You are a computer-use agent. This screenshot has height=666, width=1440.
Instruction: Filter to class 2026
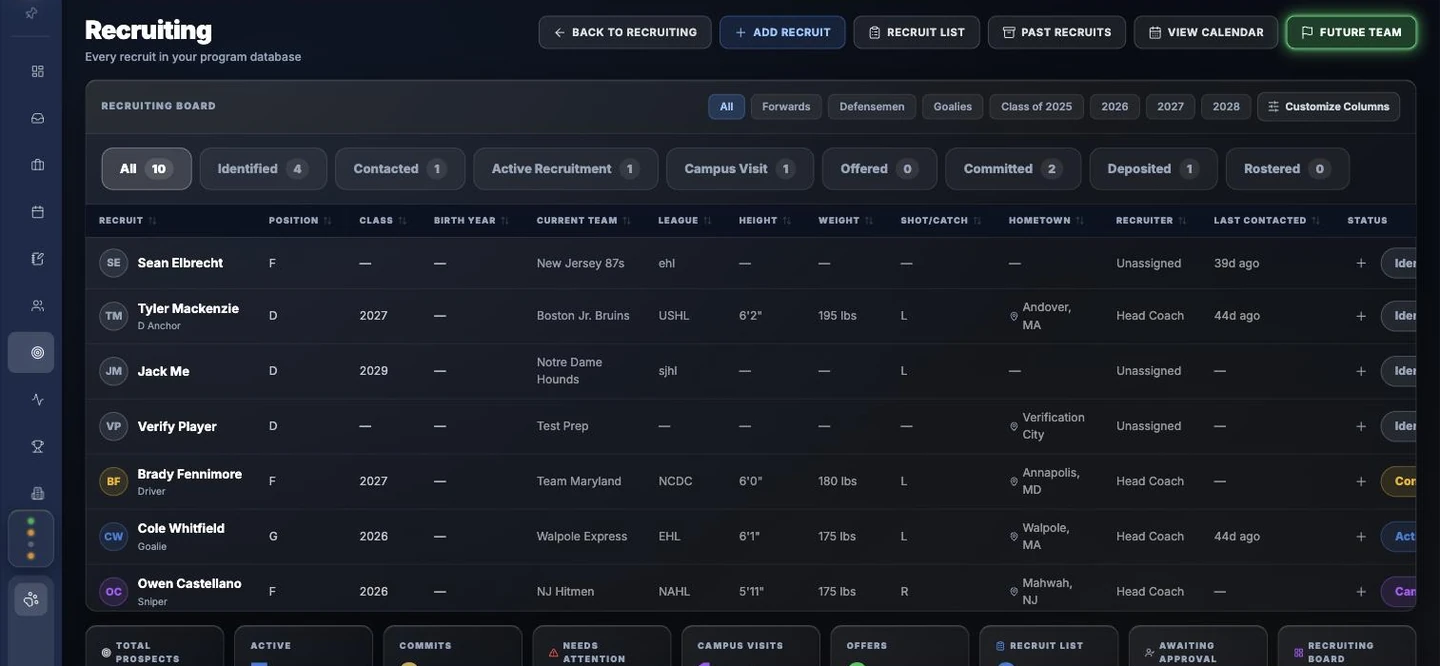pyautogui.click(x=1115, y=107)
